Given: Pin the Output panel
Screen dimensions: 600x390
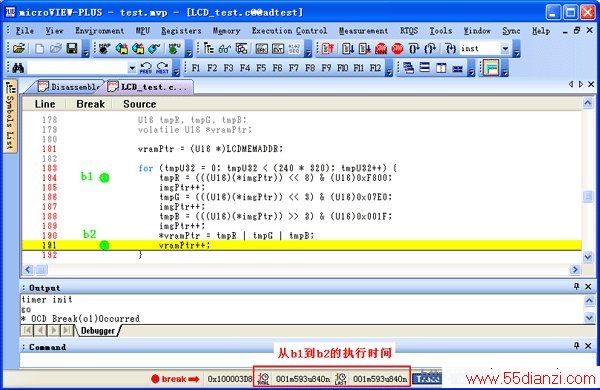Looking at the screenshot, I should [x=576, y=286].
